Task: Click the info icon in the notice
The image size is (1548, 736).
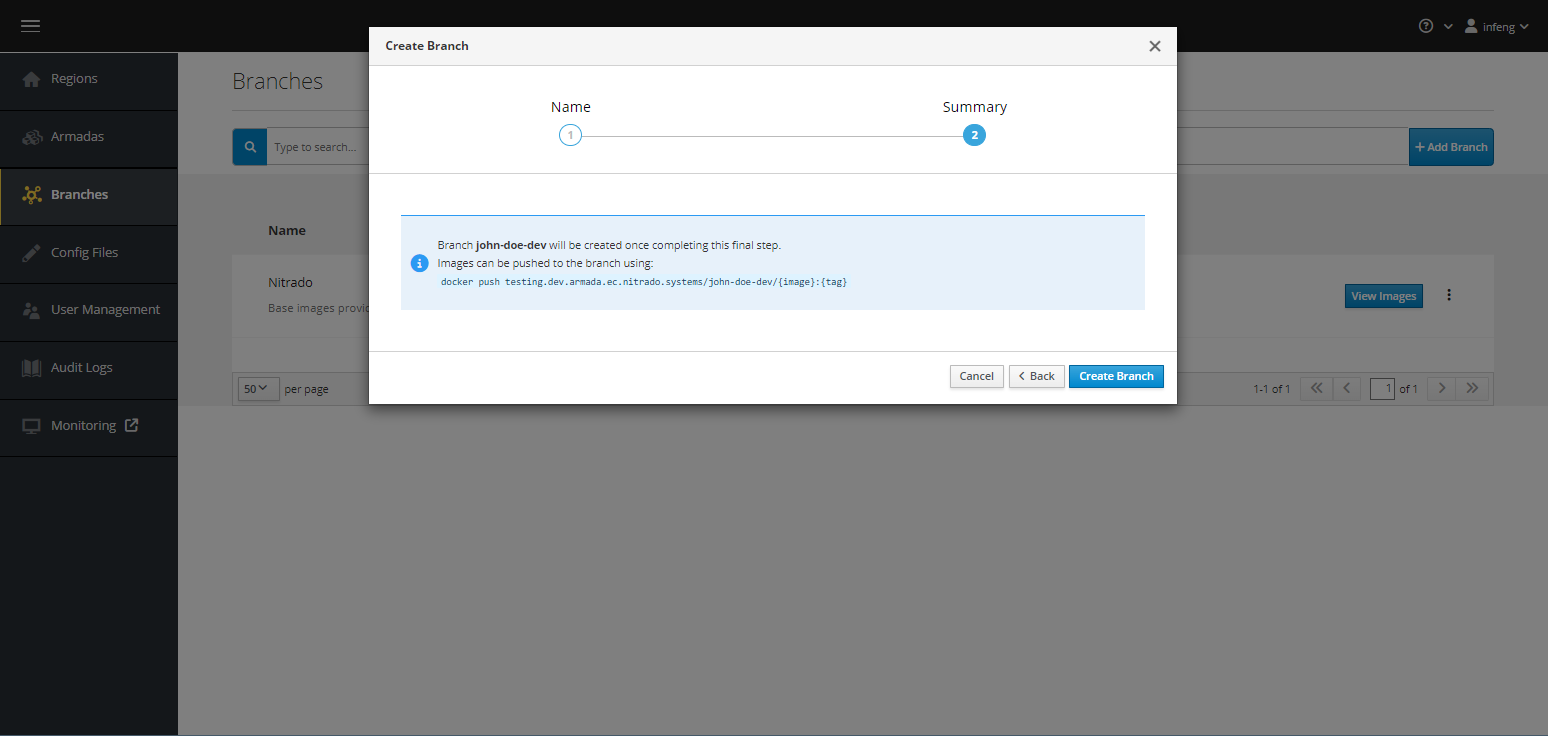Action: [x=420, y=263]
